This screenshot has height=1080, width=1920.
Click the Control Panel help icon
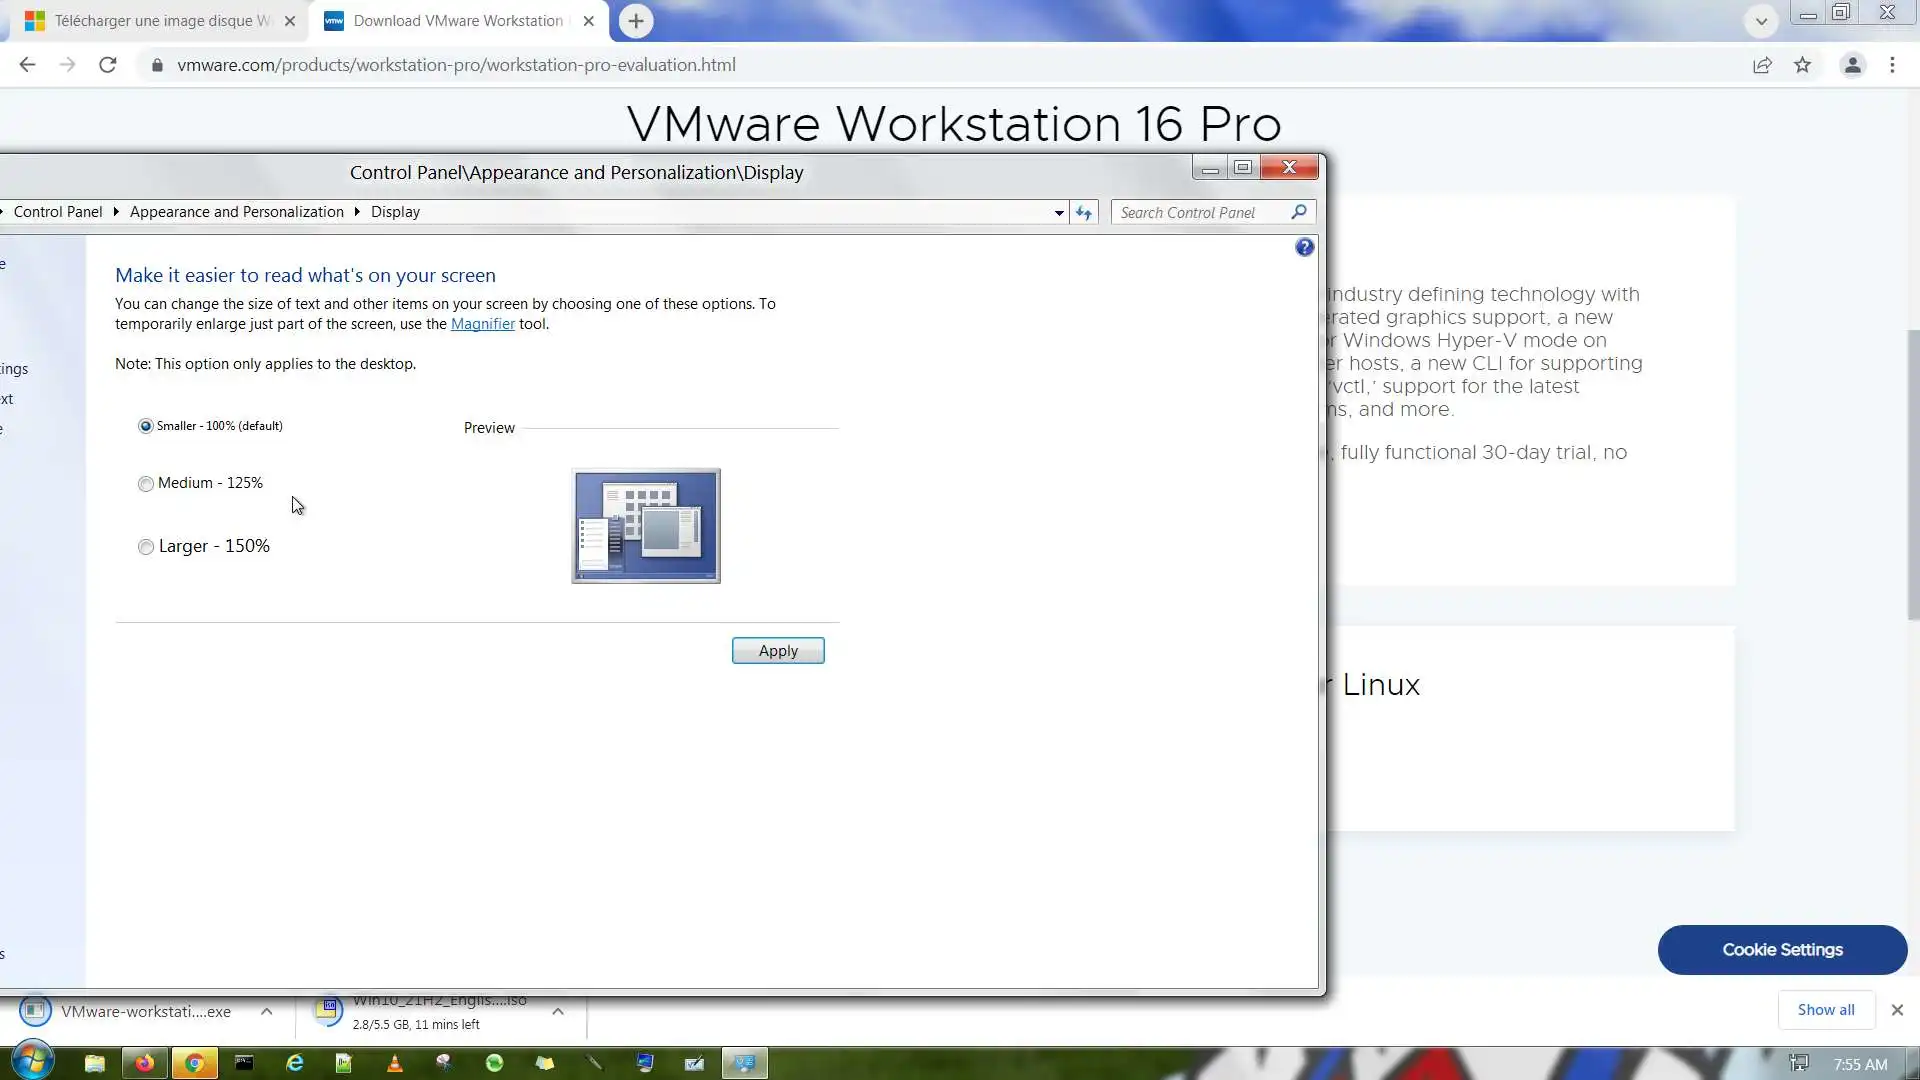click(x=1304, y=247)
